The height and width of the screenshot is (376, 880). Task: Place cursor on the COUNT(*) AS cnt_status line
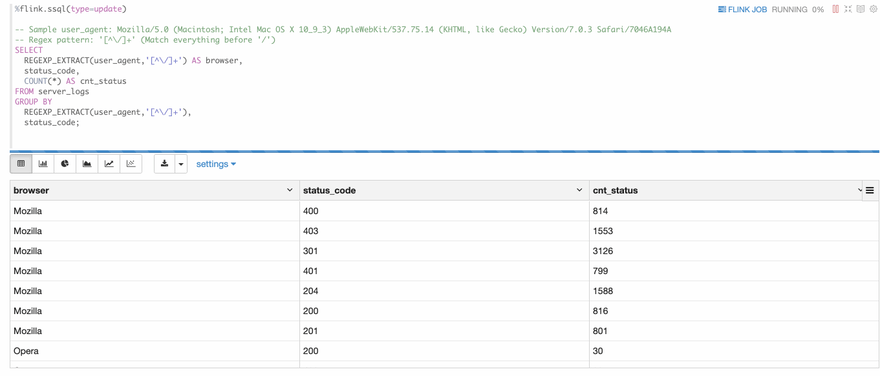click(75, 81)
